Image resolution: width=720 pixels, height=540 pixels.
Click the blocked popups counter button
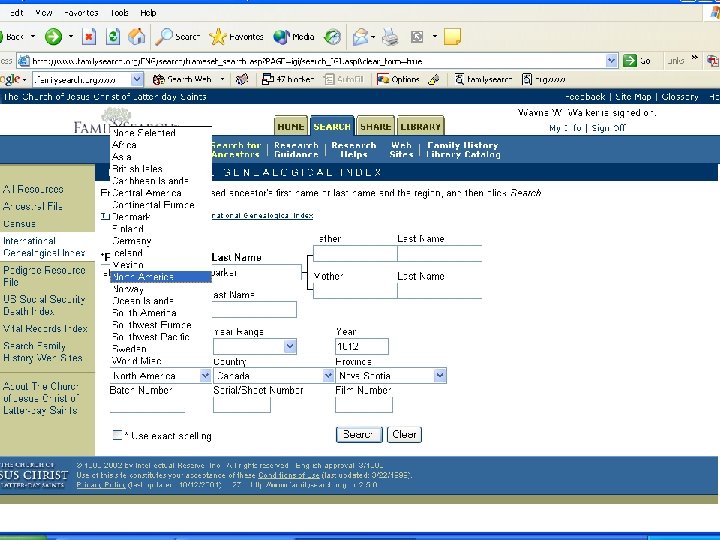[x=288, y=79]
